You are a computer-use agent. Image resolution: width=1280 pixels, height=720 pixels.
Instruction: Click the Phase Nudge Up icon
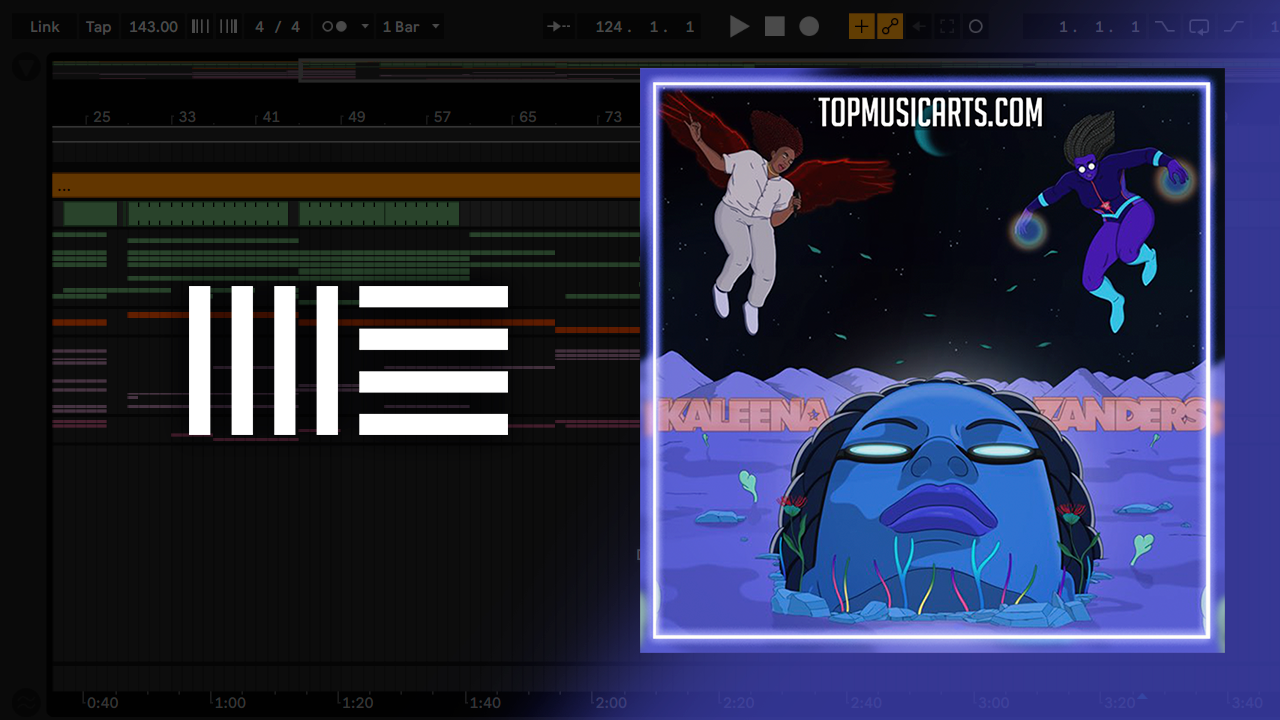coord(229,27)
